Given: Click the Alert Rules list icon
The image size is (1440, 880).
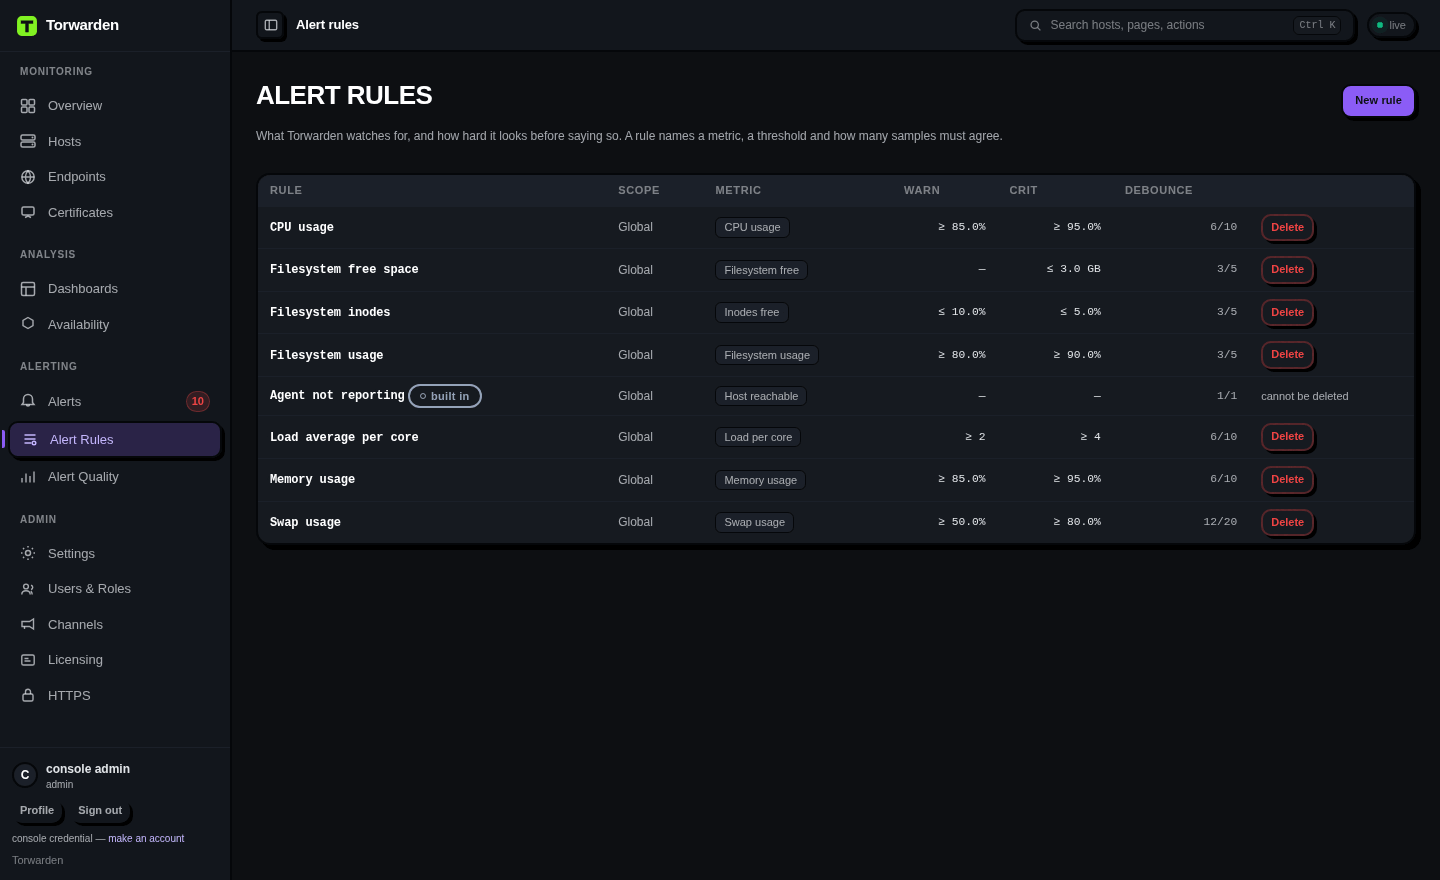Looking at the screenshot, I should pos(30,440).
